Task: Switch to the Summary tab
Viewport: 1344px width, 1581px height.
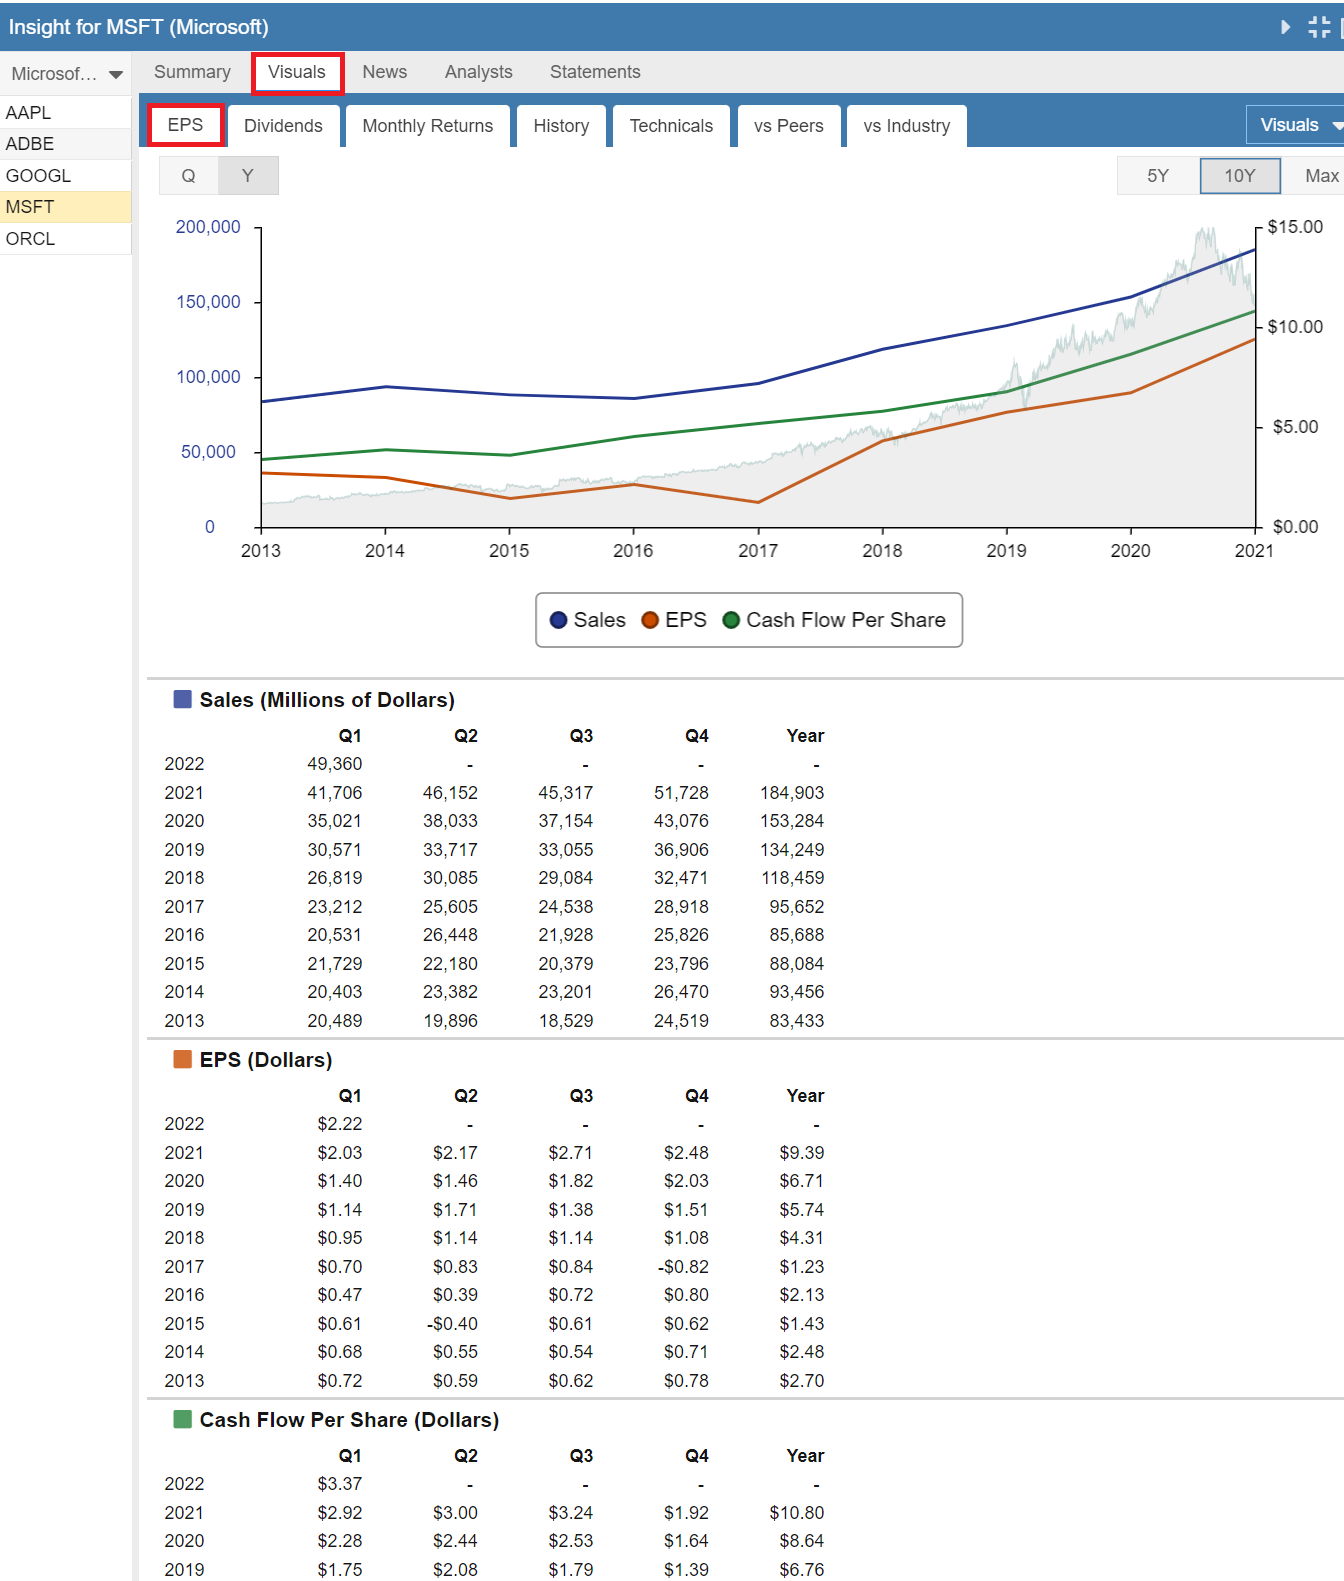Action: [x=192, y=72]
